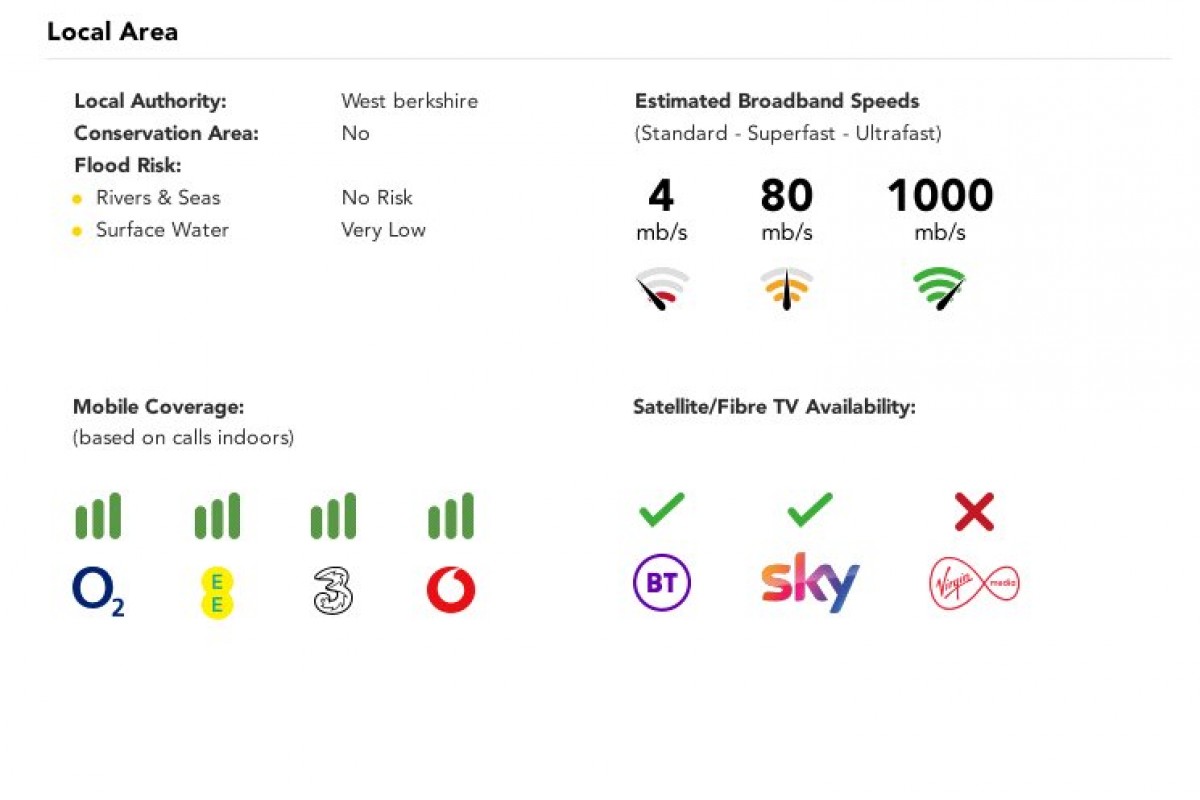Click the Virgin Media logo

pos(974,583)
